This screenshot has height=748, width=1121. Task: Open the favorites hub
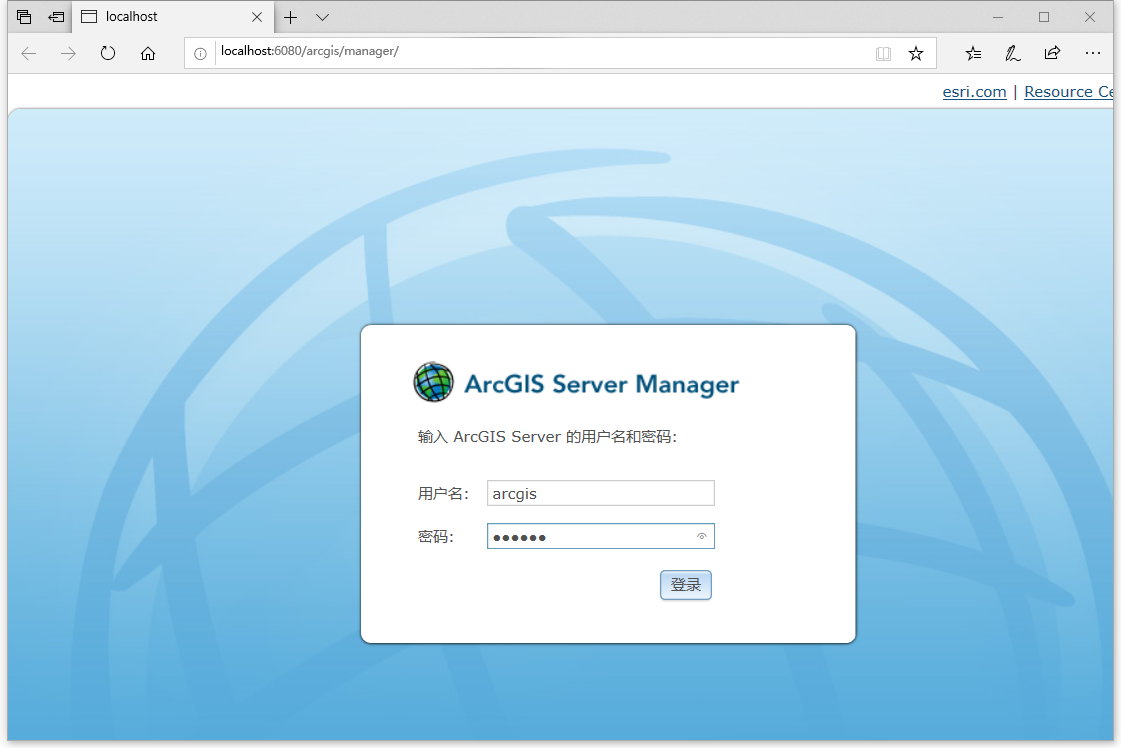(x=973, y=53)
